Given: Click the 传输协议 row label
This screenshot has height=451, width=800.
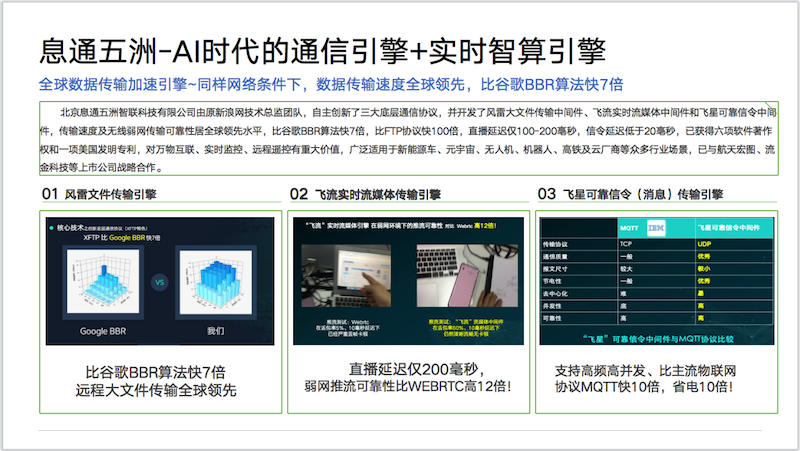Looking at the screenshot, I should 555,244.
